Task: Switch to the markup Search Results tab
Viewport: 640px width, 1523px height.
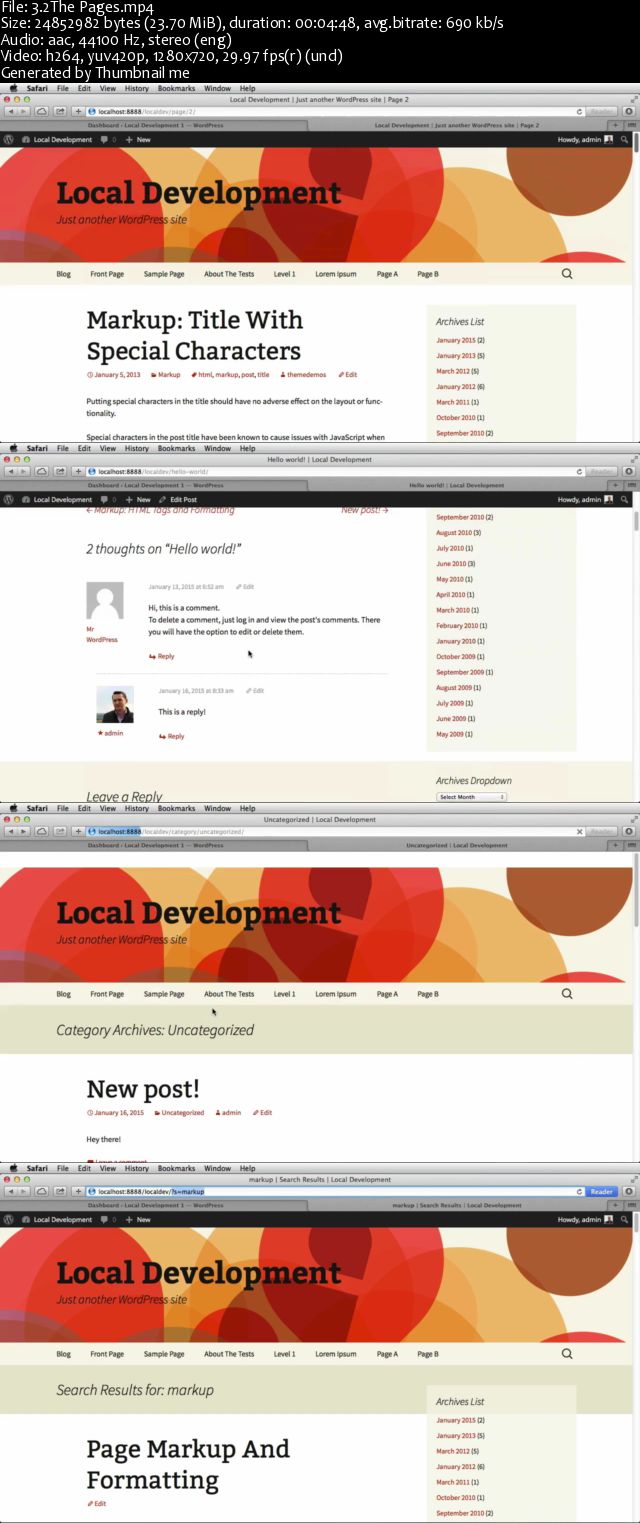Action: click(x=457, y=1206)
